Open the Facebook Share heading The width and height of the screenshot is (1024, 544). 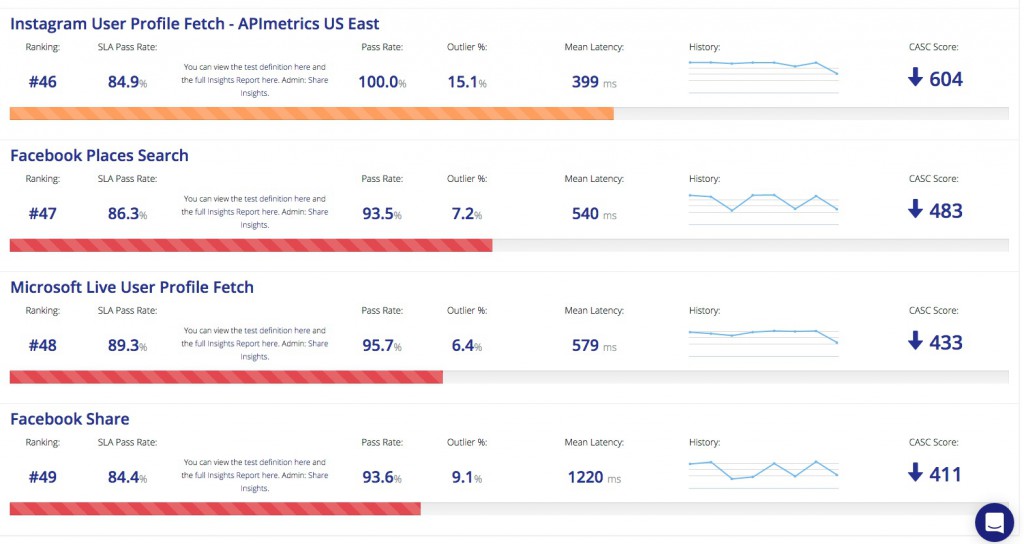[x=70, y=419]
